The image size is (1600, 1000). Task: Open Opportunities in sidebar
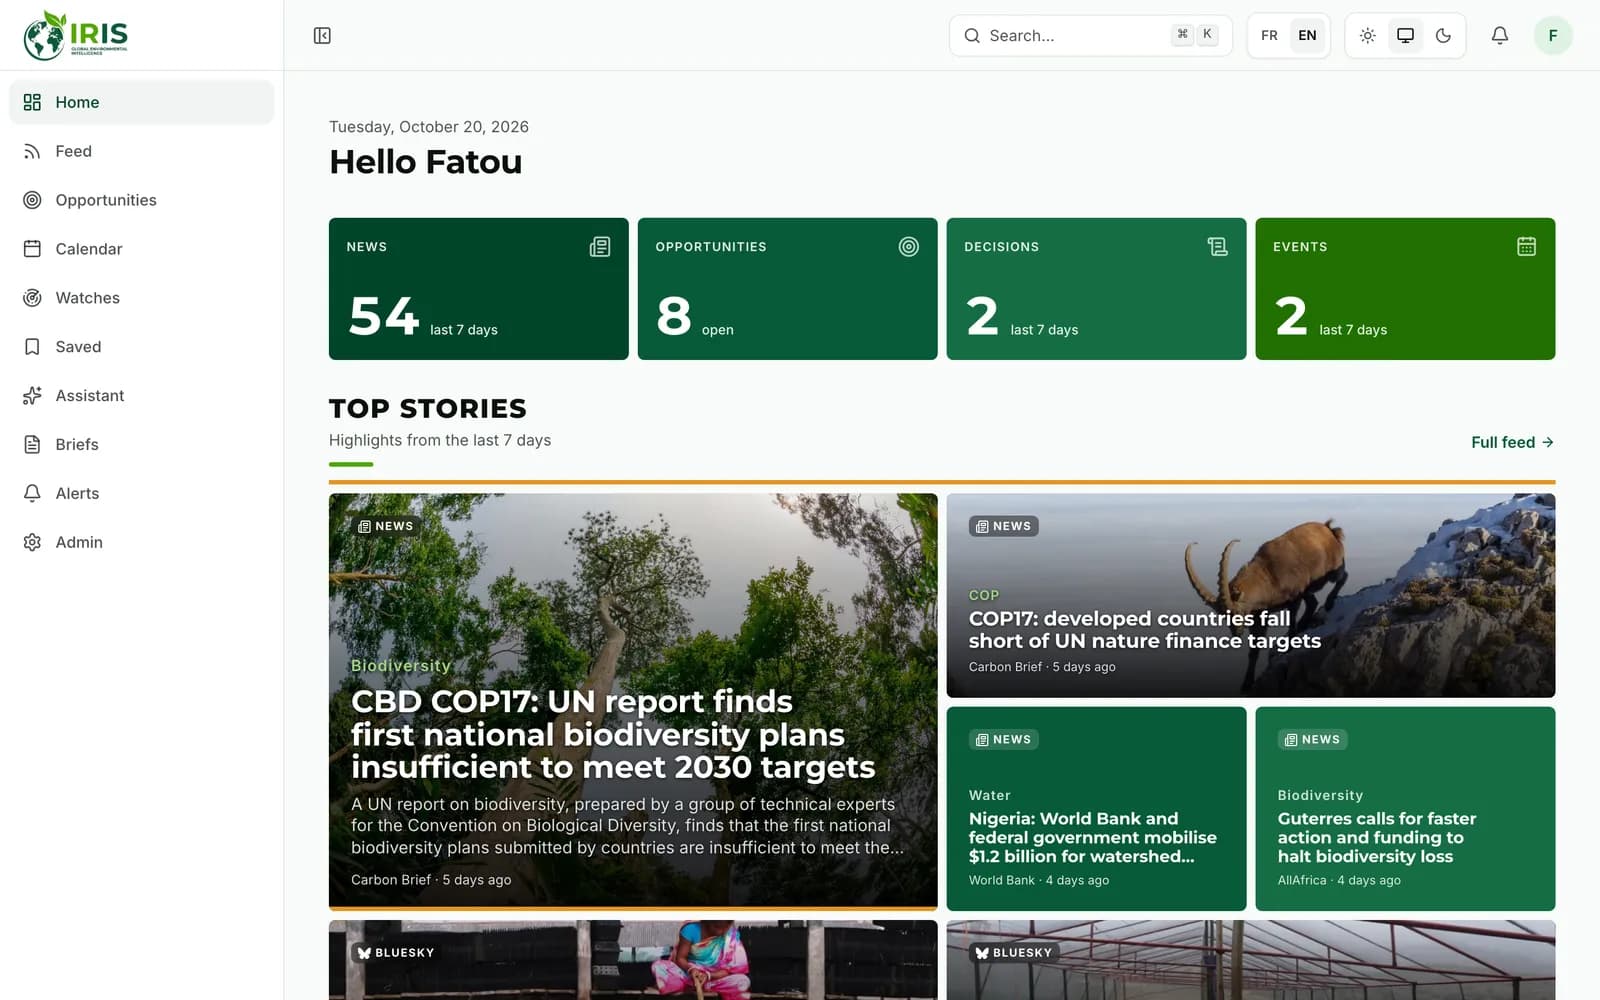tap(141, 200)
